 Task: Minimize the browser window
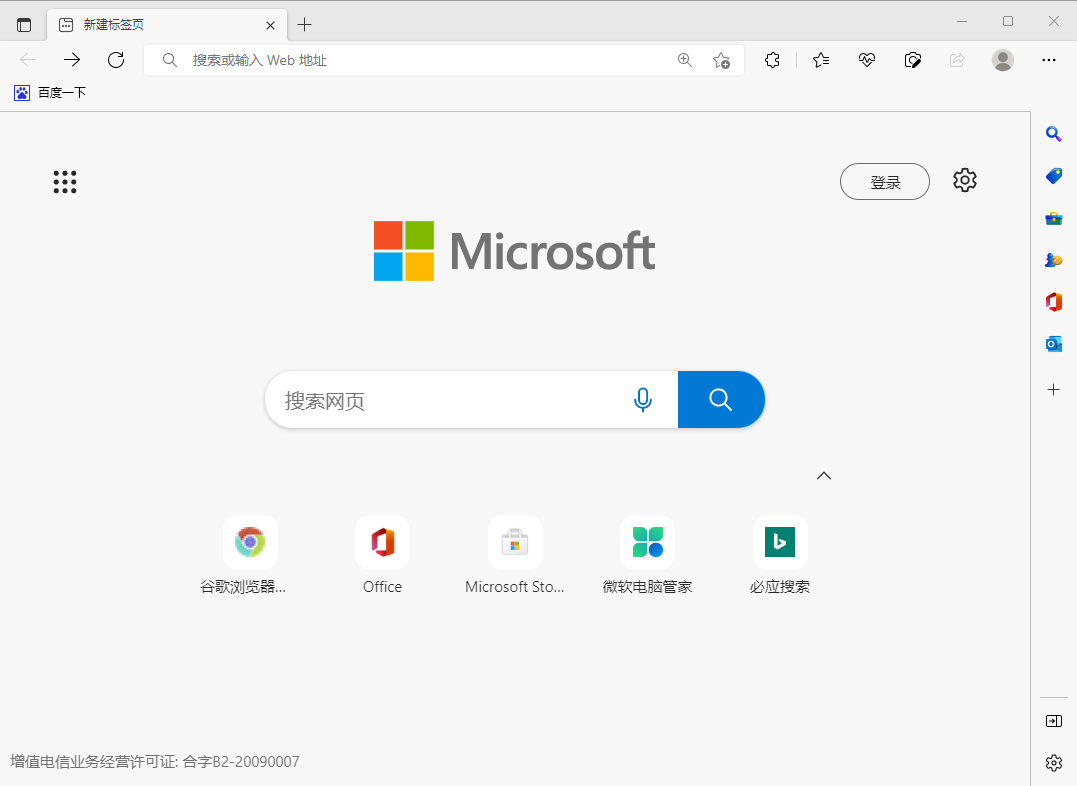(x=962, y=21)
